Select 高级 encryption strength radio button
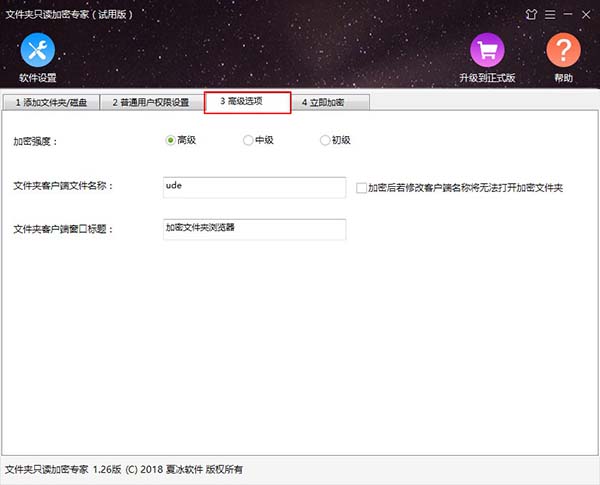This screenshot has height=485, width=600. pyautogui.click(x=170, y=141)
